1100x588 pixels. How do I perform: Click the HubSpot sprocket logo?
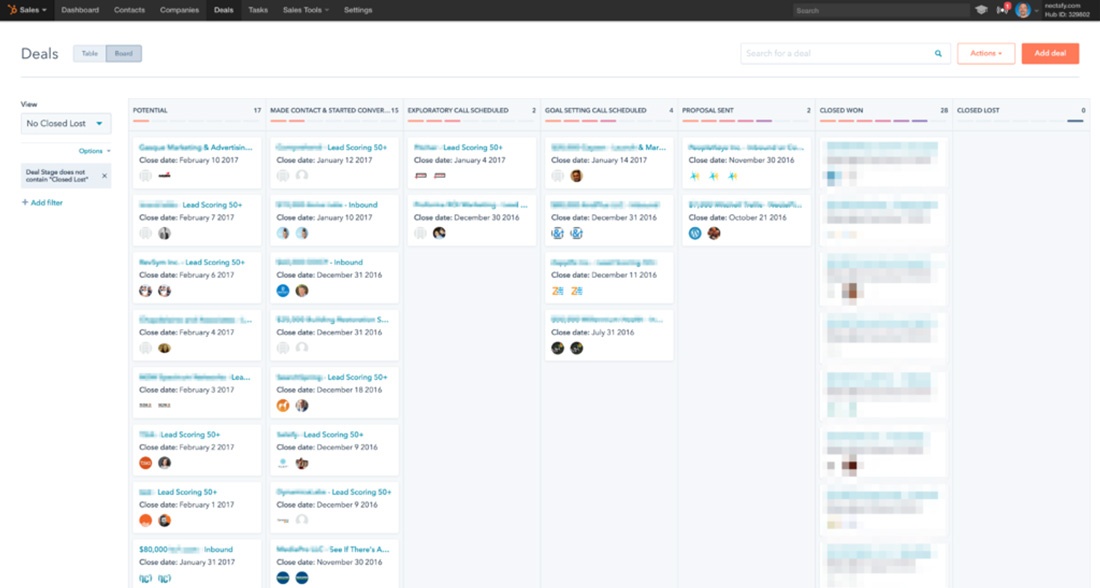pyautogui.click(x=12, y=10)
